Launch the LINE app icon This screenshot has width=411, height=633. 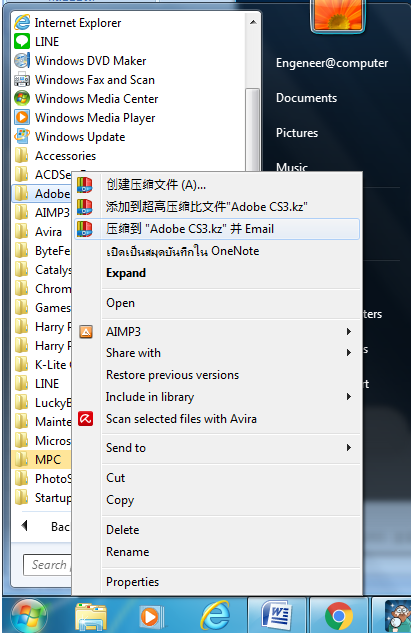click(x=22, y=42)
